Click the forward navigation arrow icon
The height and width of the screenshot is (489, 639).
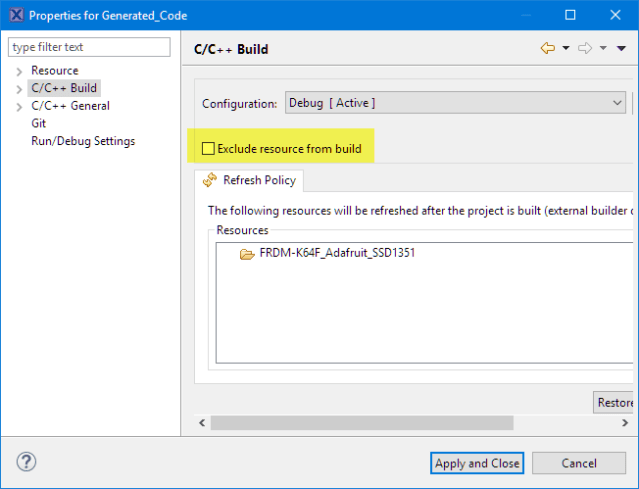click(x=586, y=48)
